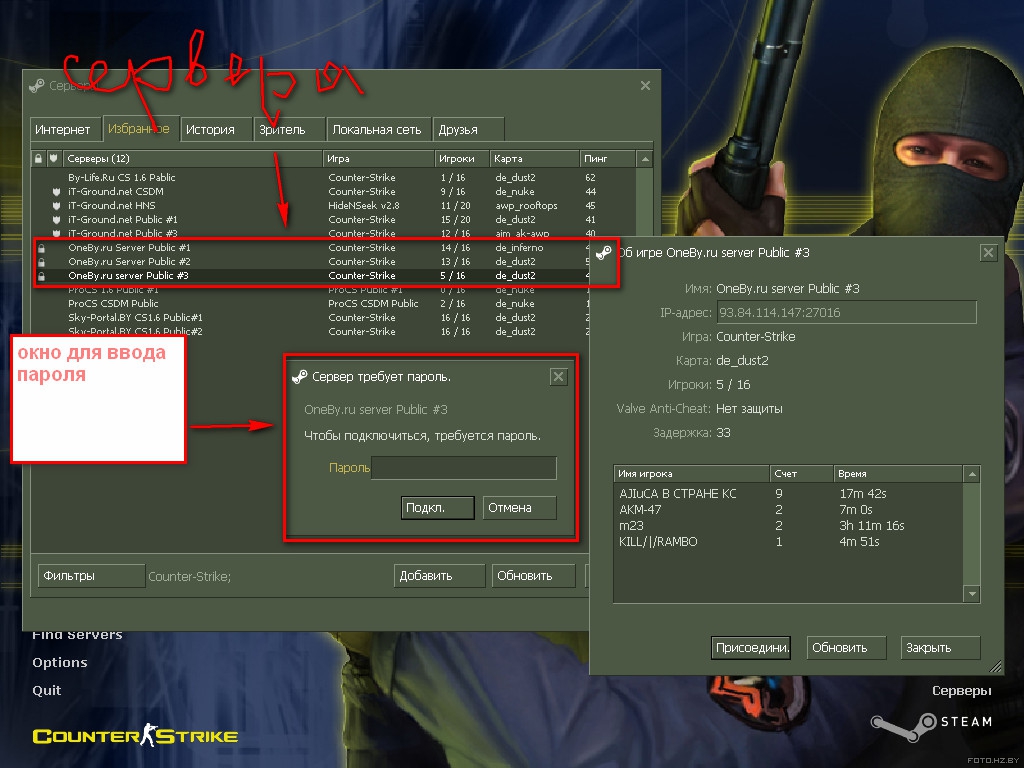Select the Зритель tab
The height and width of the screenshot is (768, 1024).
[x=289, y=129]
